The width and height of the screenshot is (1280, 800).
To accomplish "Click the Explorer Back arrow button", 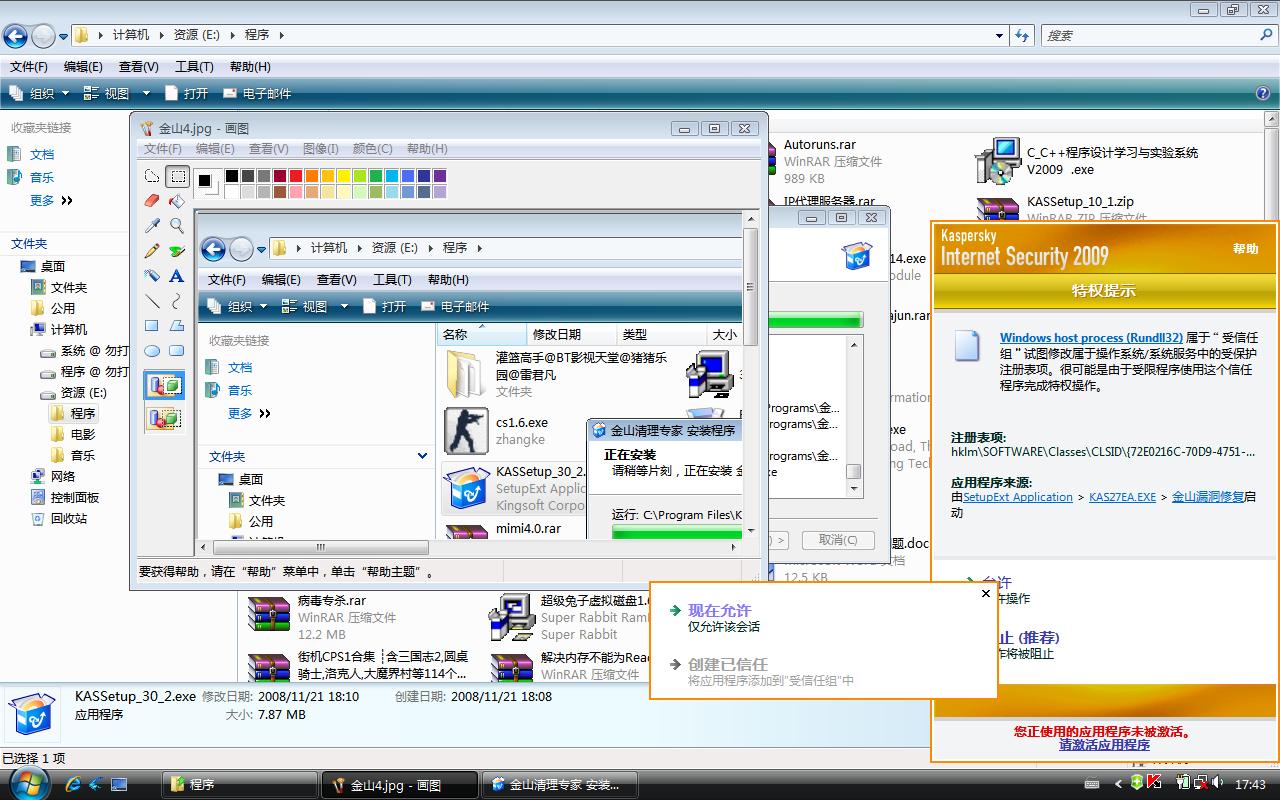I will click(15, 36).
